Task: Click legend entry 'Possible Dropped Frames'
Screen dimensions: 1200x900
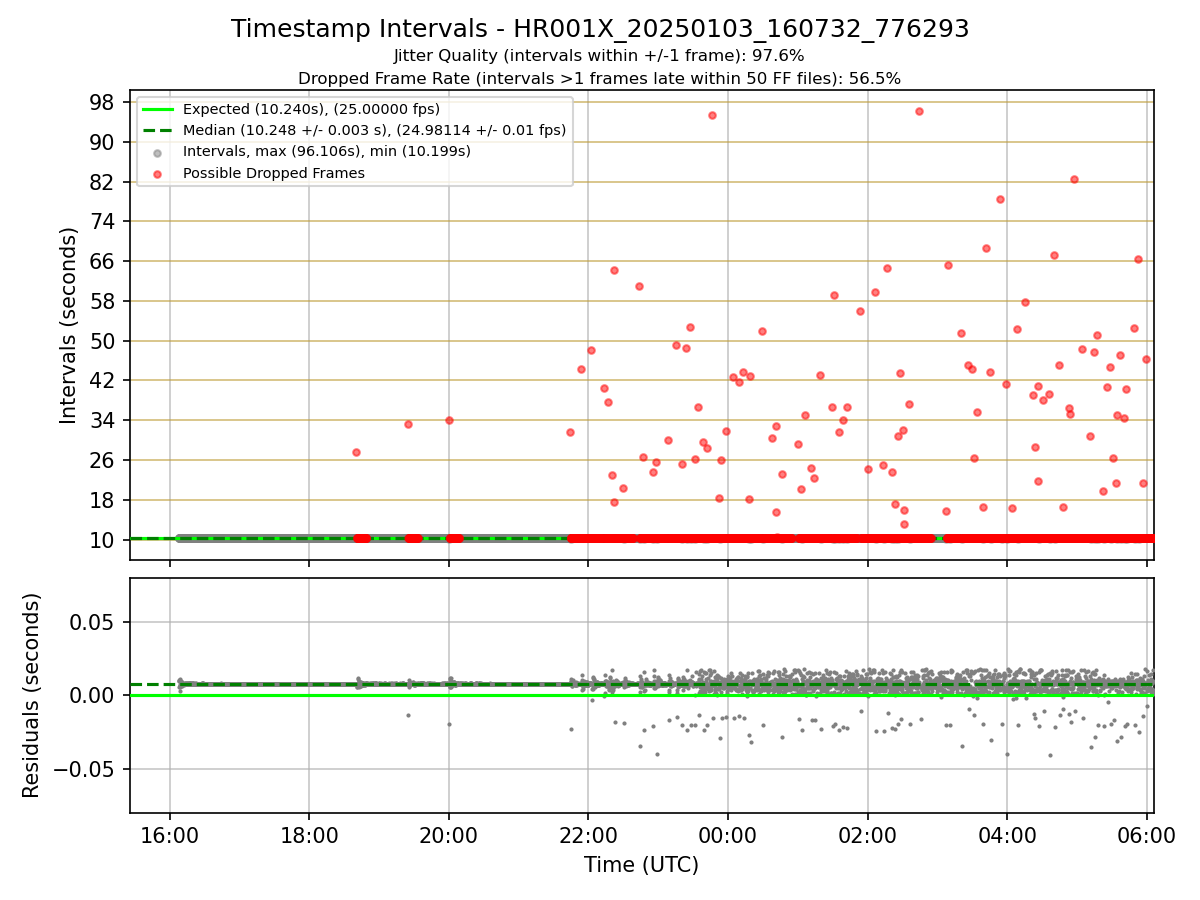Action: click(x=274, y=173)
